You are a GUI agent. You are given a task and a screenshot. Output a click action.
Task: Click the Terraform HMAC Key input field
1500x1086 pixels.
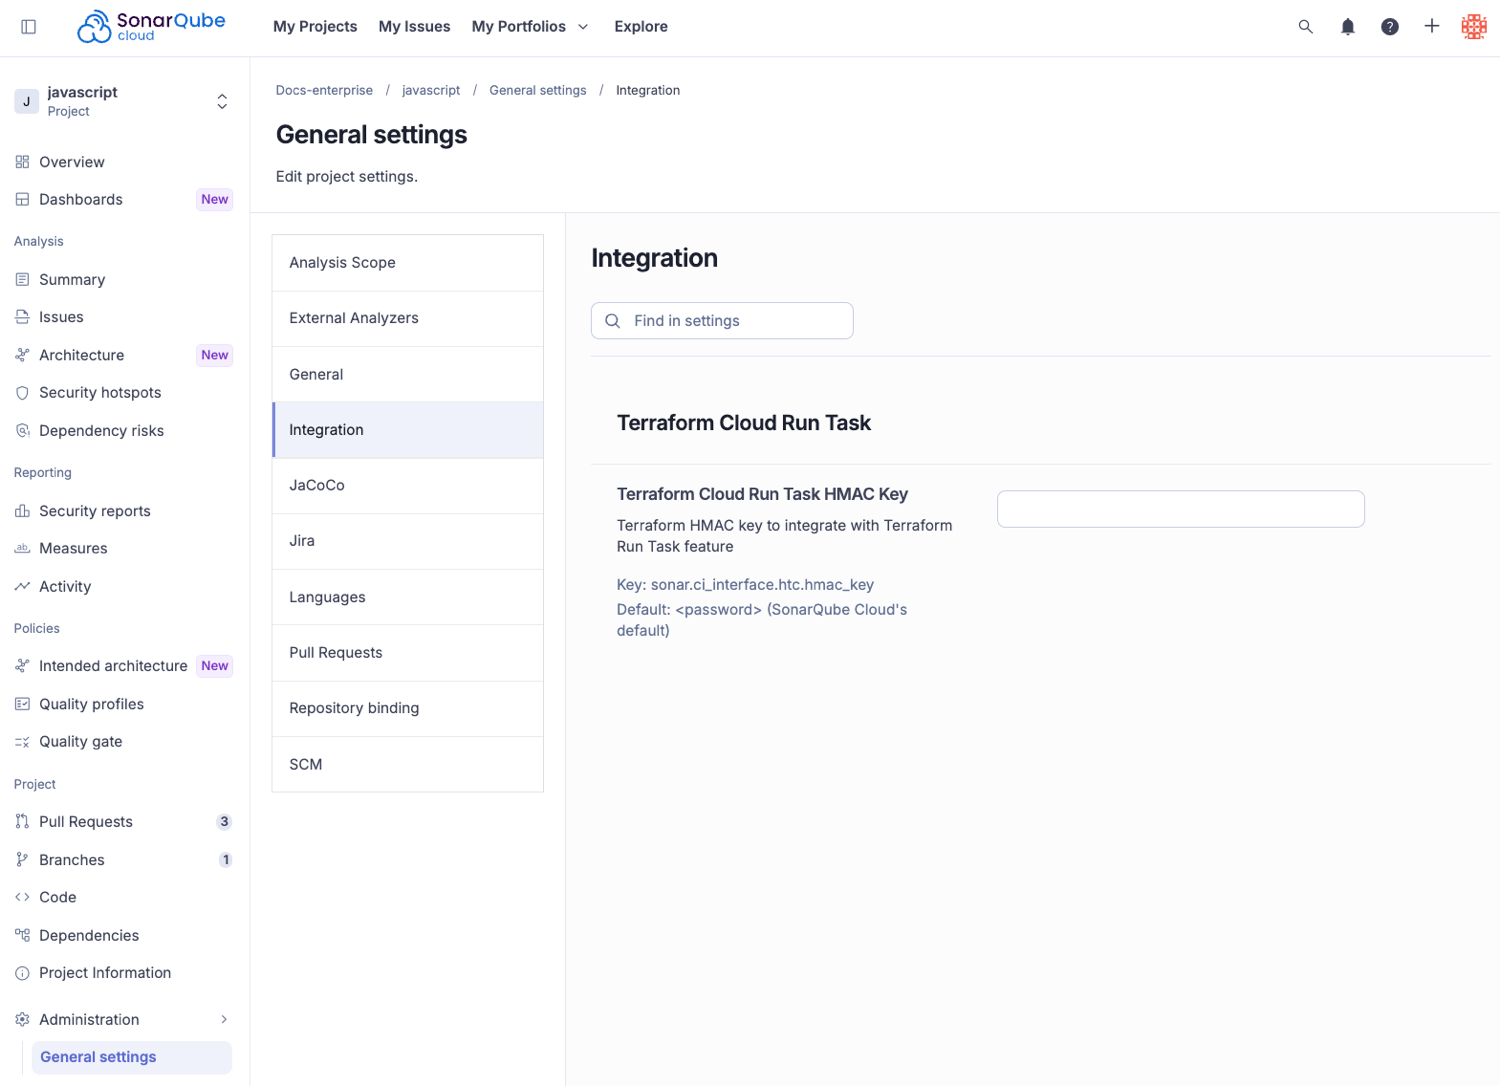click(1181, 509)
